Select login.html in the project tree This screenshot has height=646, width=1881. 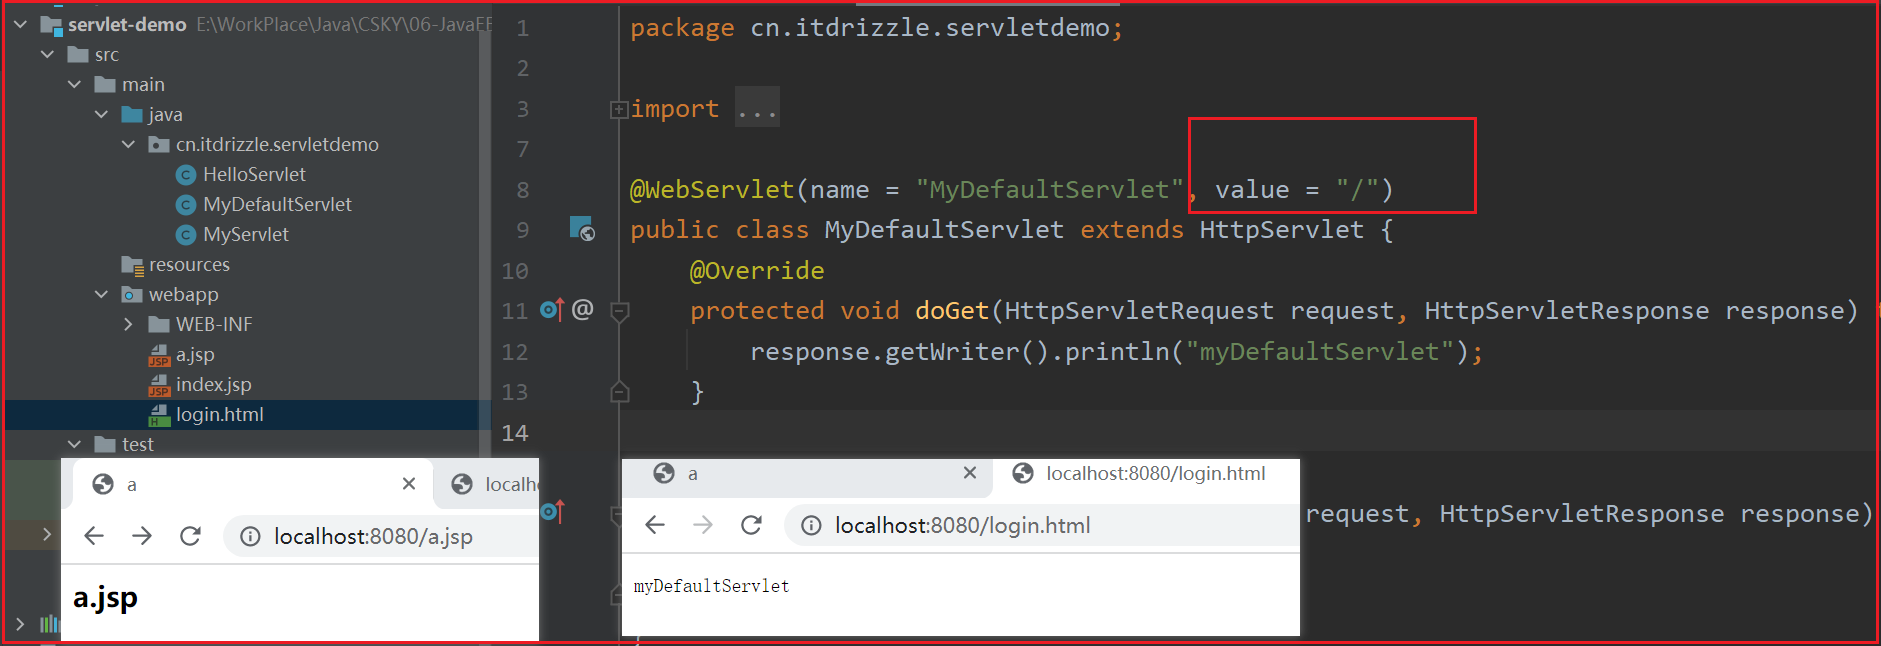220,414
